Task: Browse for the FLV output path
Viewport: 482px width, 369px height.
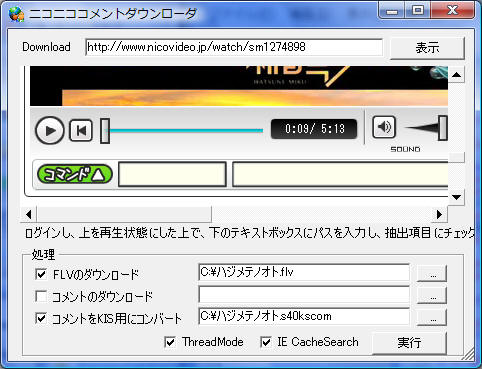Action: pyautogui.click(x=432, y=274)
